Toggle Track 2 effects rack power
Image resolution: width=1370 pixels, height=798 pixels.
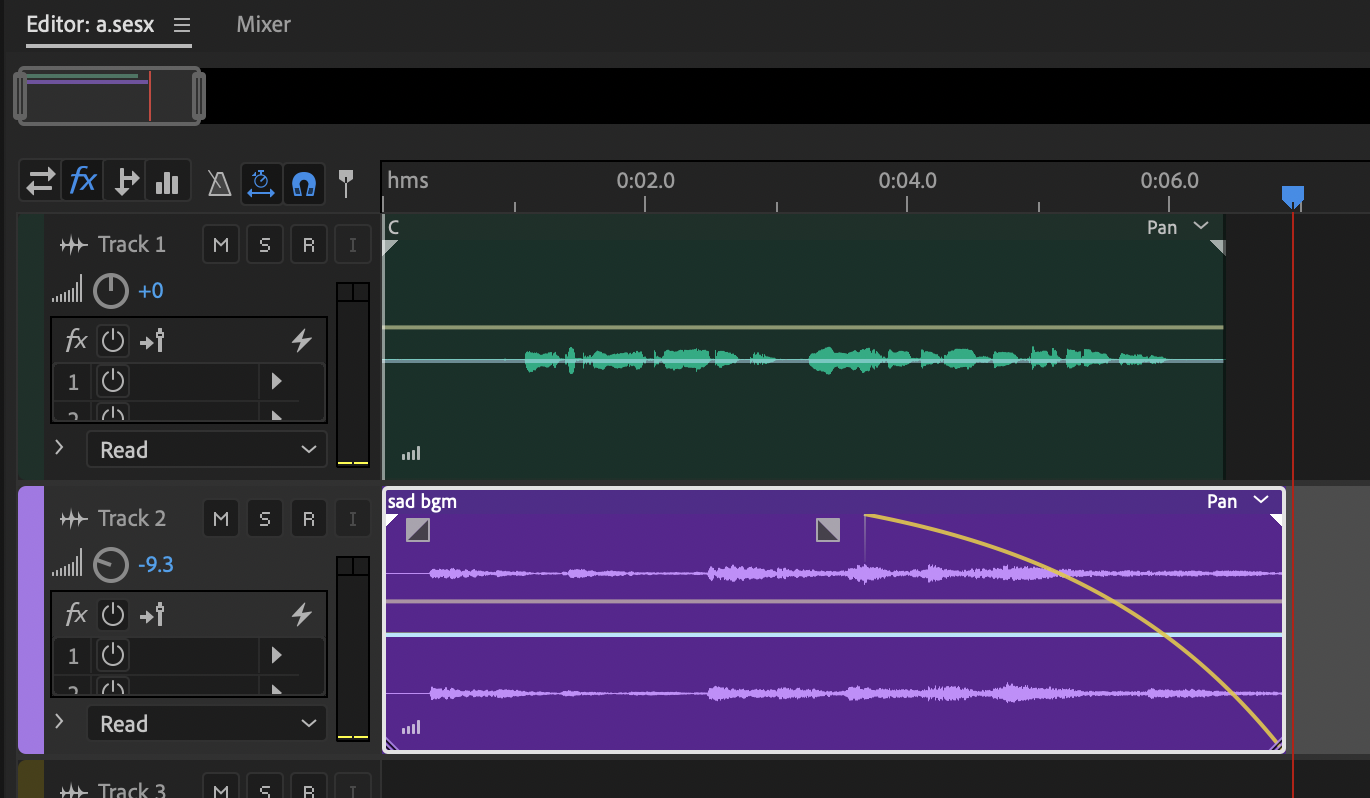click(x=113, y=614)
